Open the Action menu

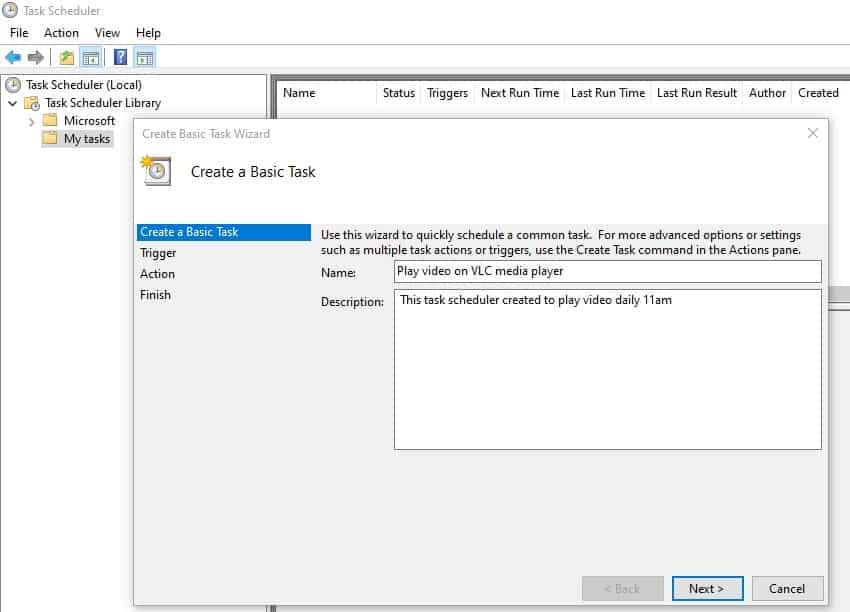(61, 33)
